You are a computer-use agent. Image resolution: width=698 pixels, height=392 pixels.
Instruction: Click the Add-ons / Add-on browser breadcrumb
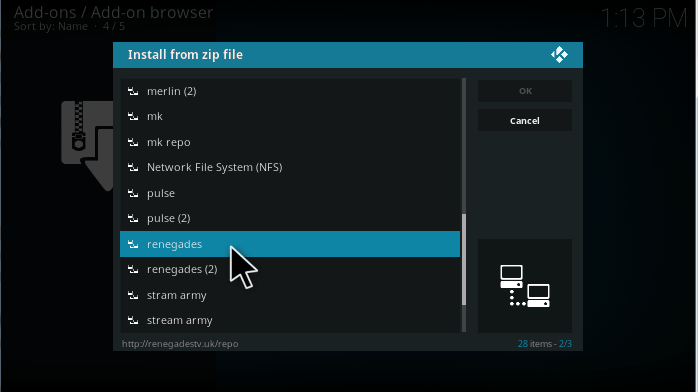click(x=114, y=12)
